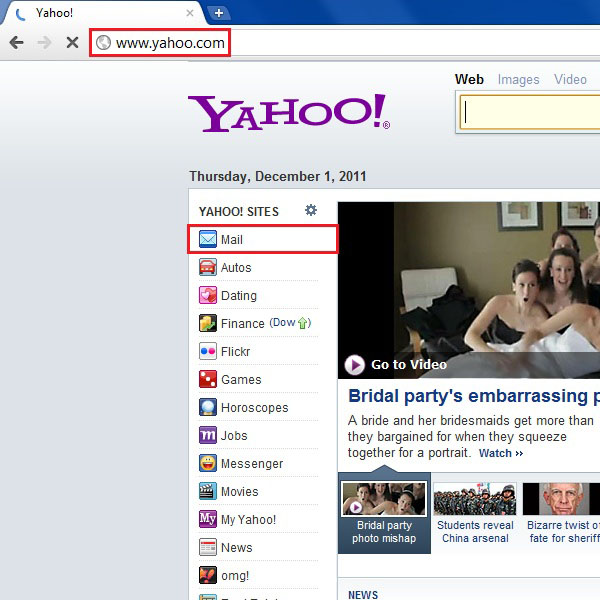The width and height of the screenshot is (600, 600).
Task: Click the browser back arrow
Action: click(x=16, y=42)
